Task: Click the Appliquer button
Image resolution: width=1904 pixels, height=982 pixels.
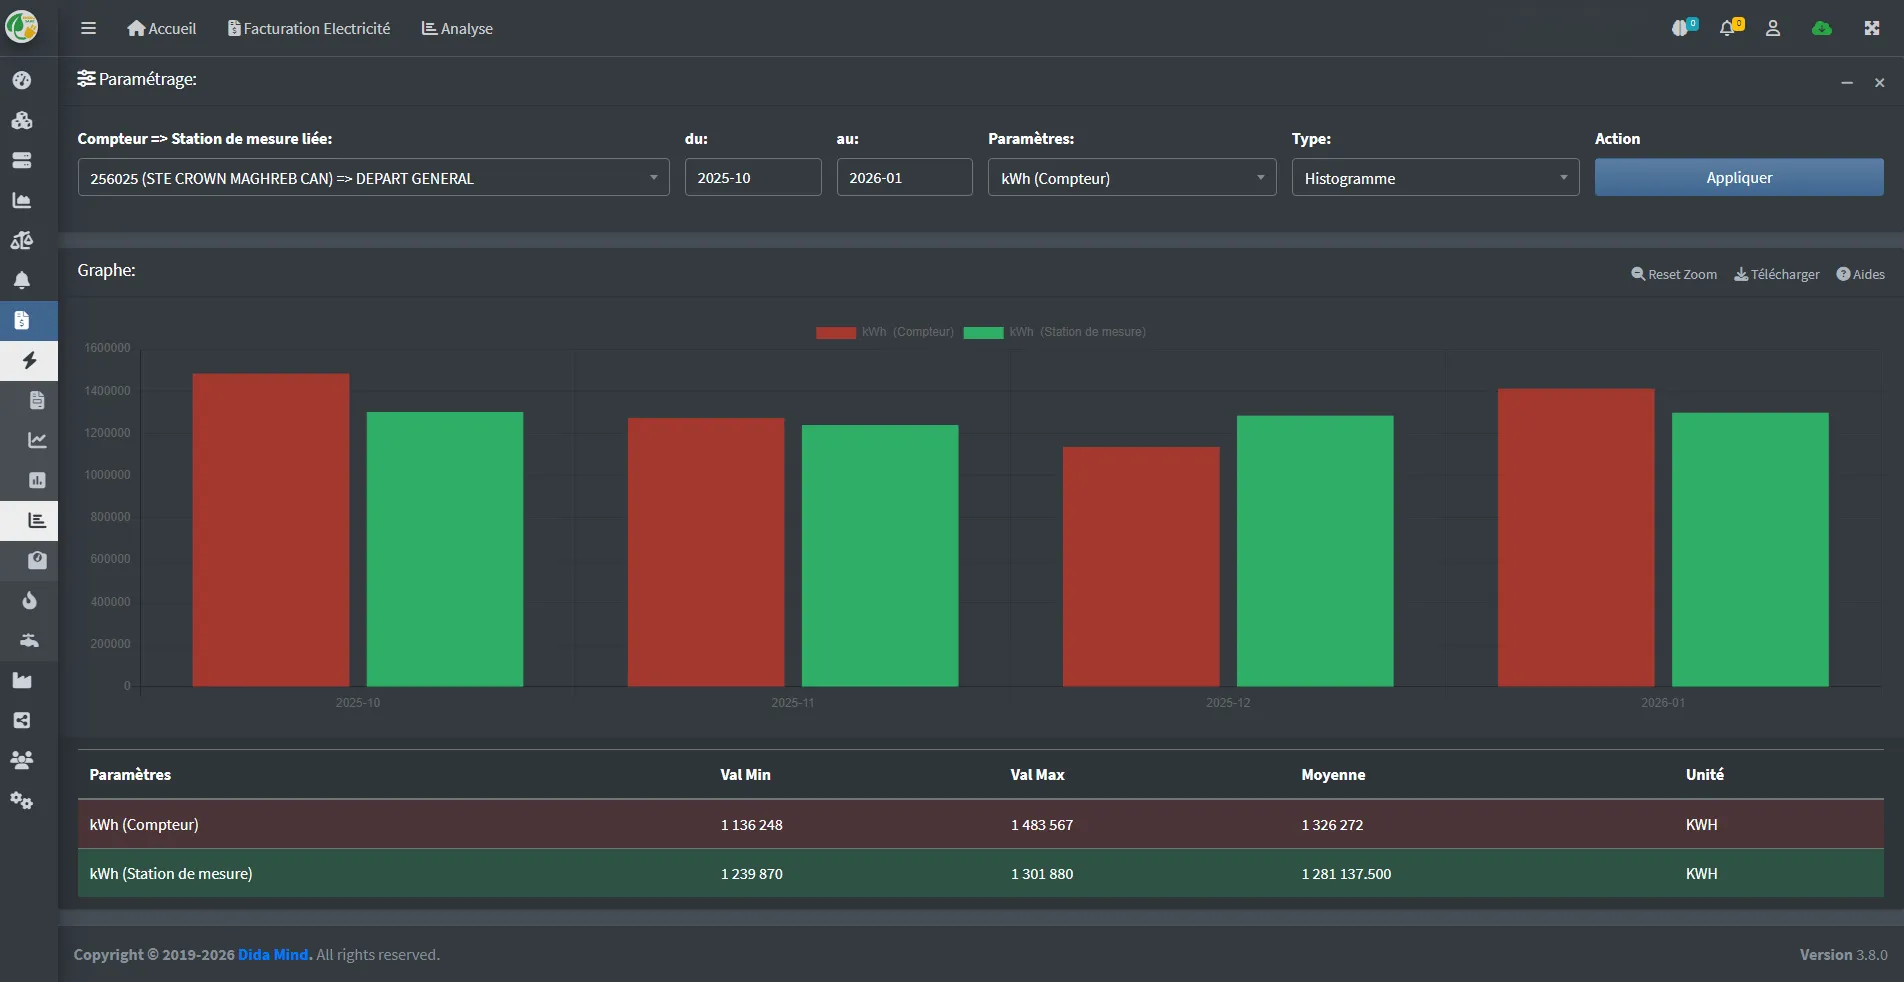Action: coord(1739,177)
